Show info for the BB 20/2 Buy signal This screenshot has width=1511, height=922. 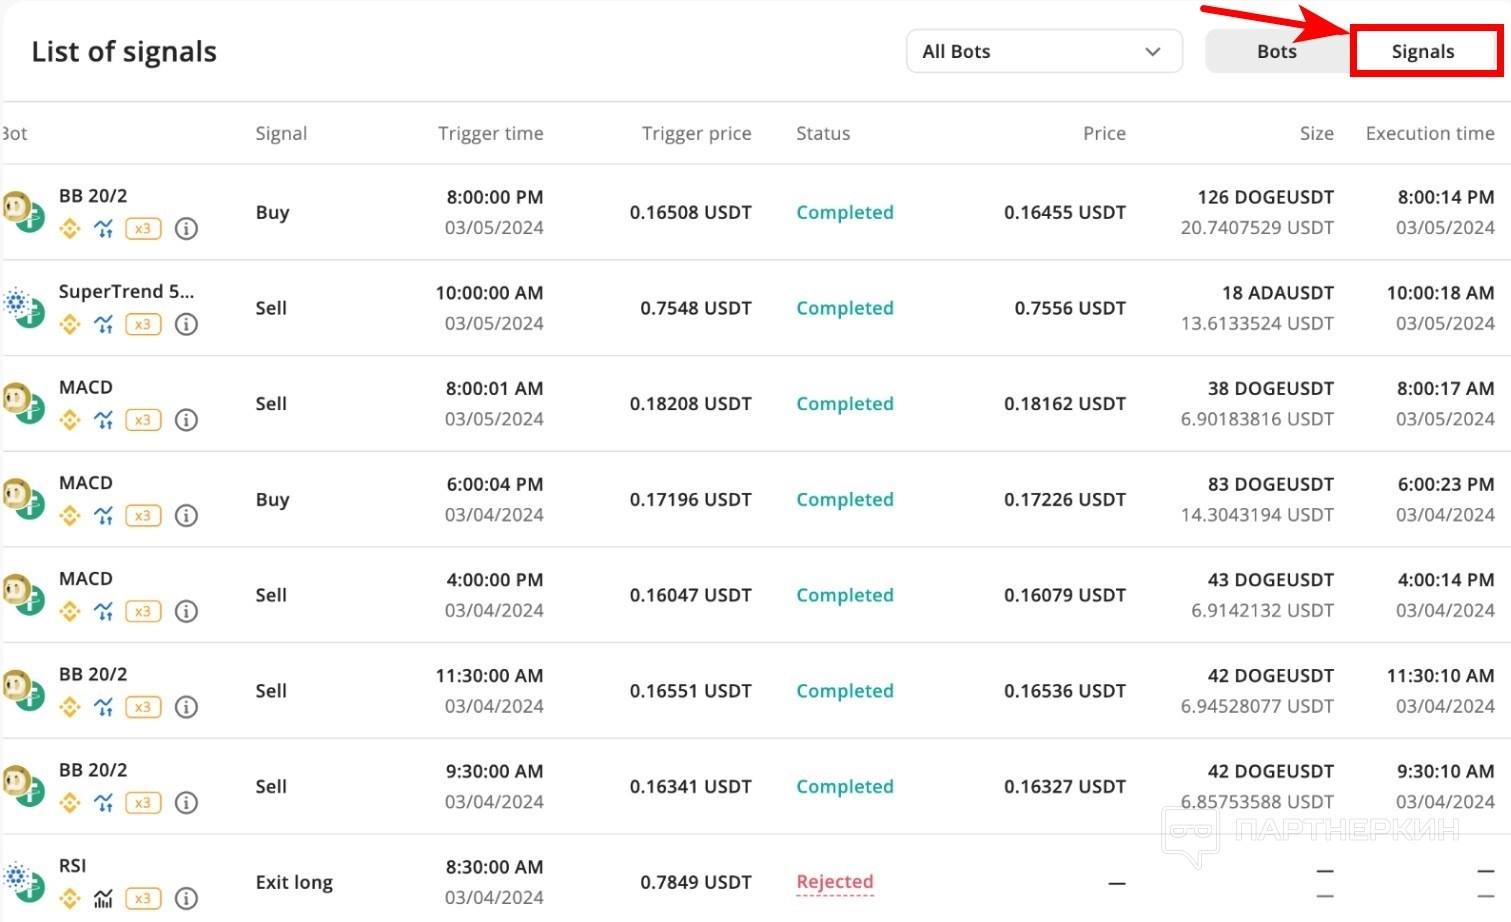pos(186,229)
